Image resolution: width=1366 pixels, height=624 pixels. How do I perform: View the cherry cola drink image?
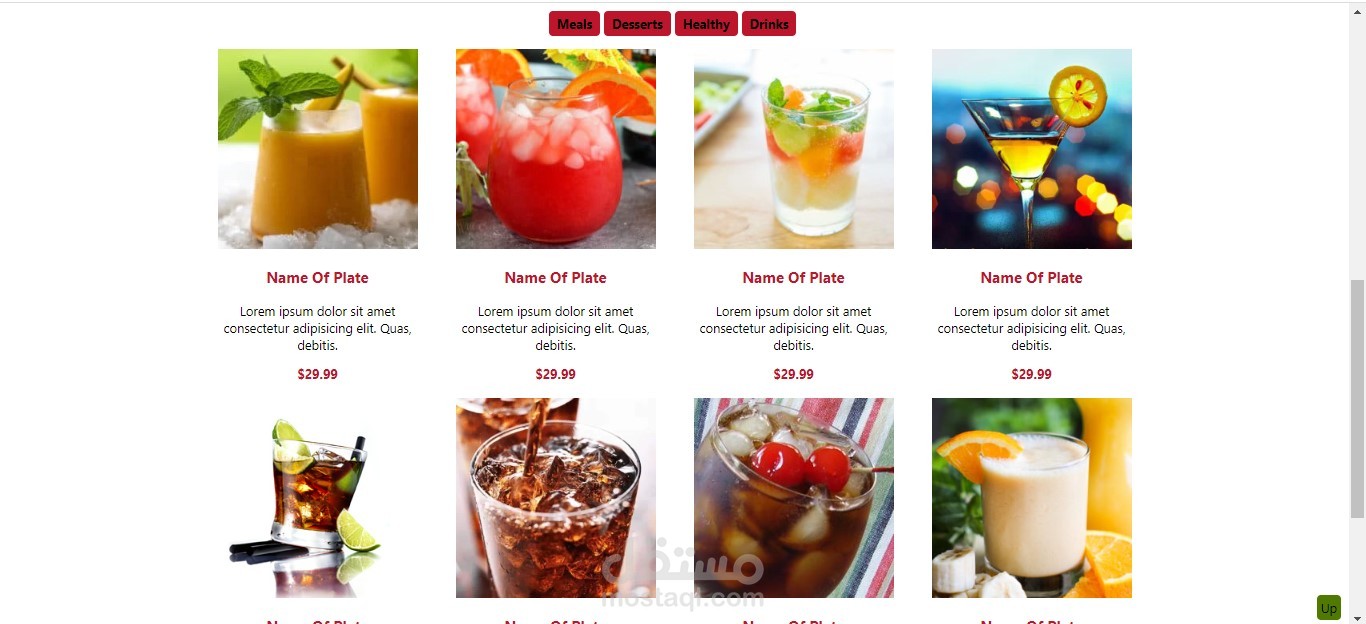coord(794,498)
